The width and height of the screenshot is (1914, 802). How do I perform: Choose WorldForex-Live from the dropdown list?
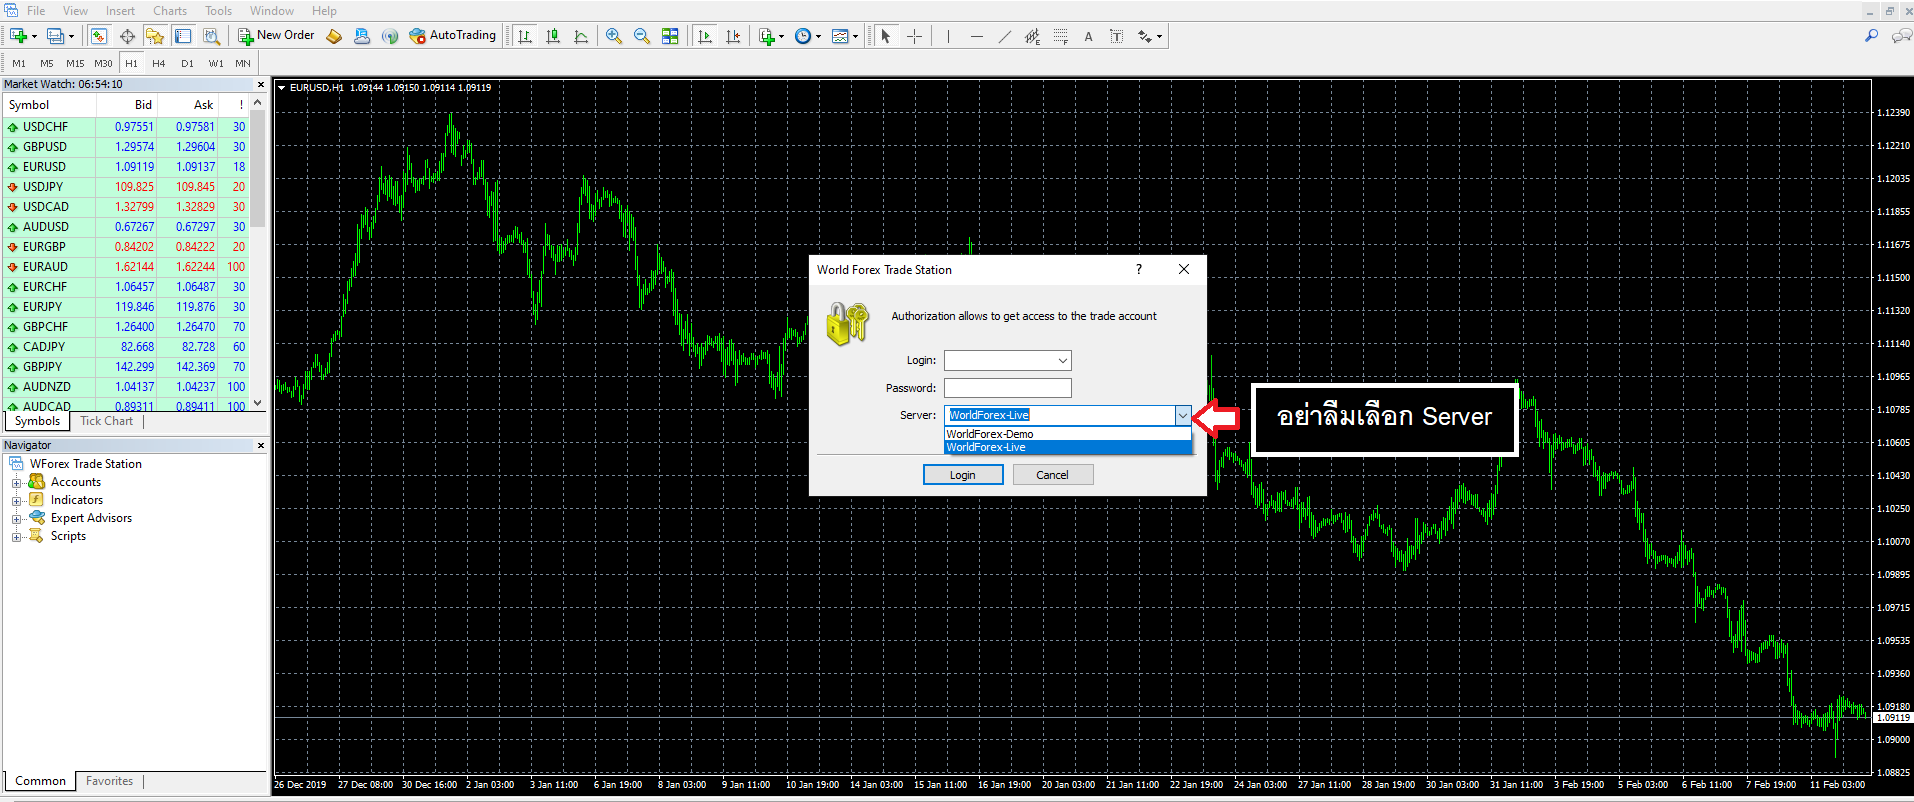[x=1068, y=447]
